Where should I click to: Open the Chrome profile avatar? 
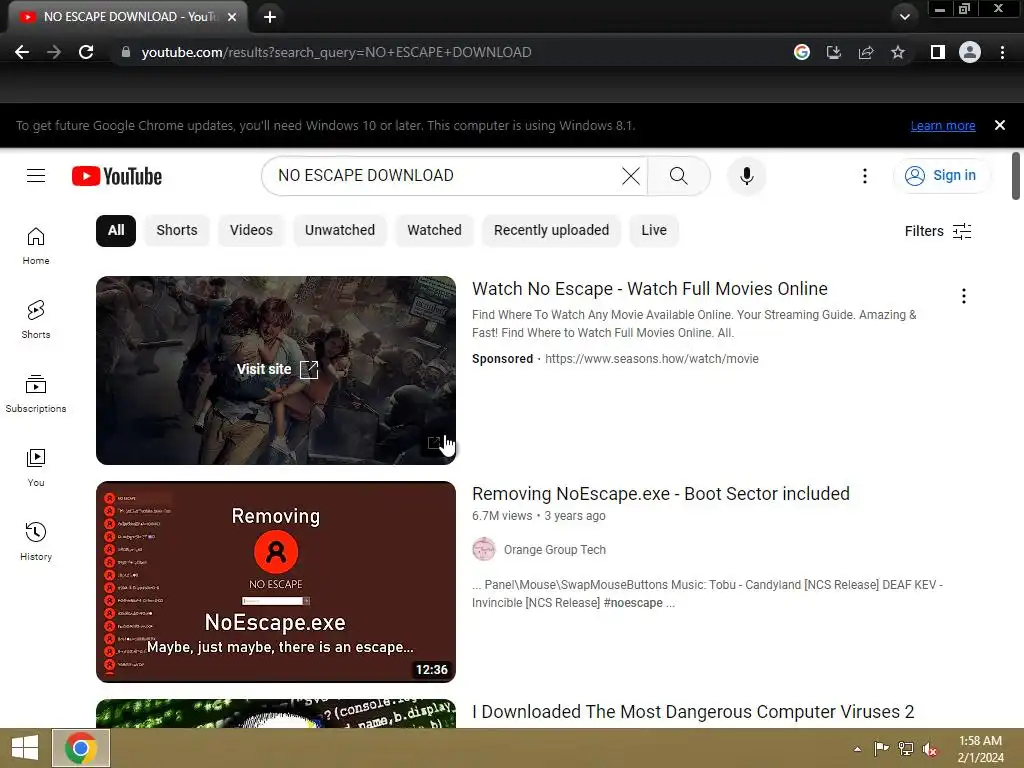point(970,52)
